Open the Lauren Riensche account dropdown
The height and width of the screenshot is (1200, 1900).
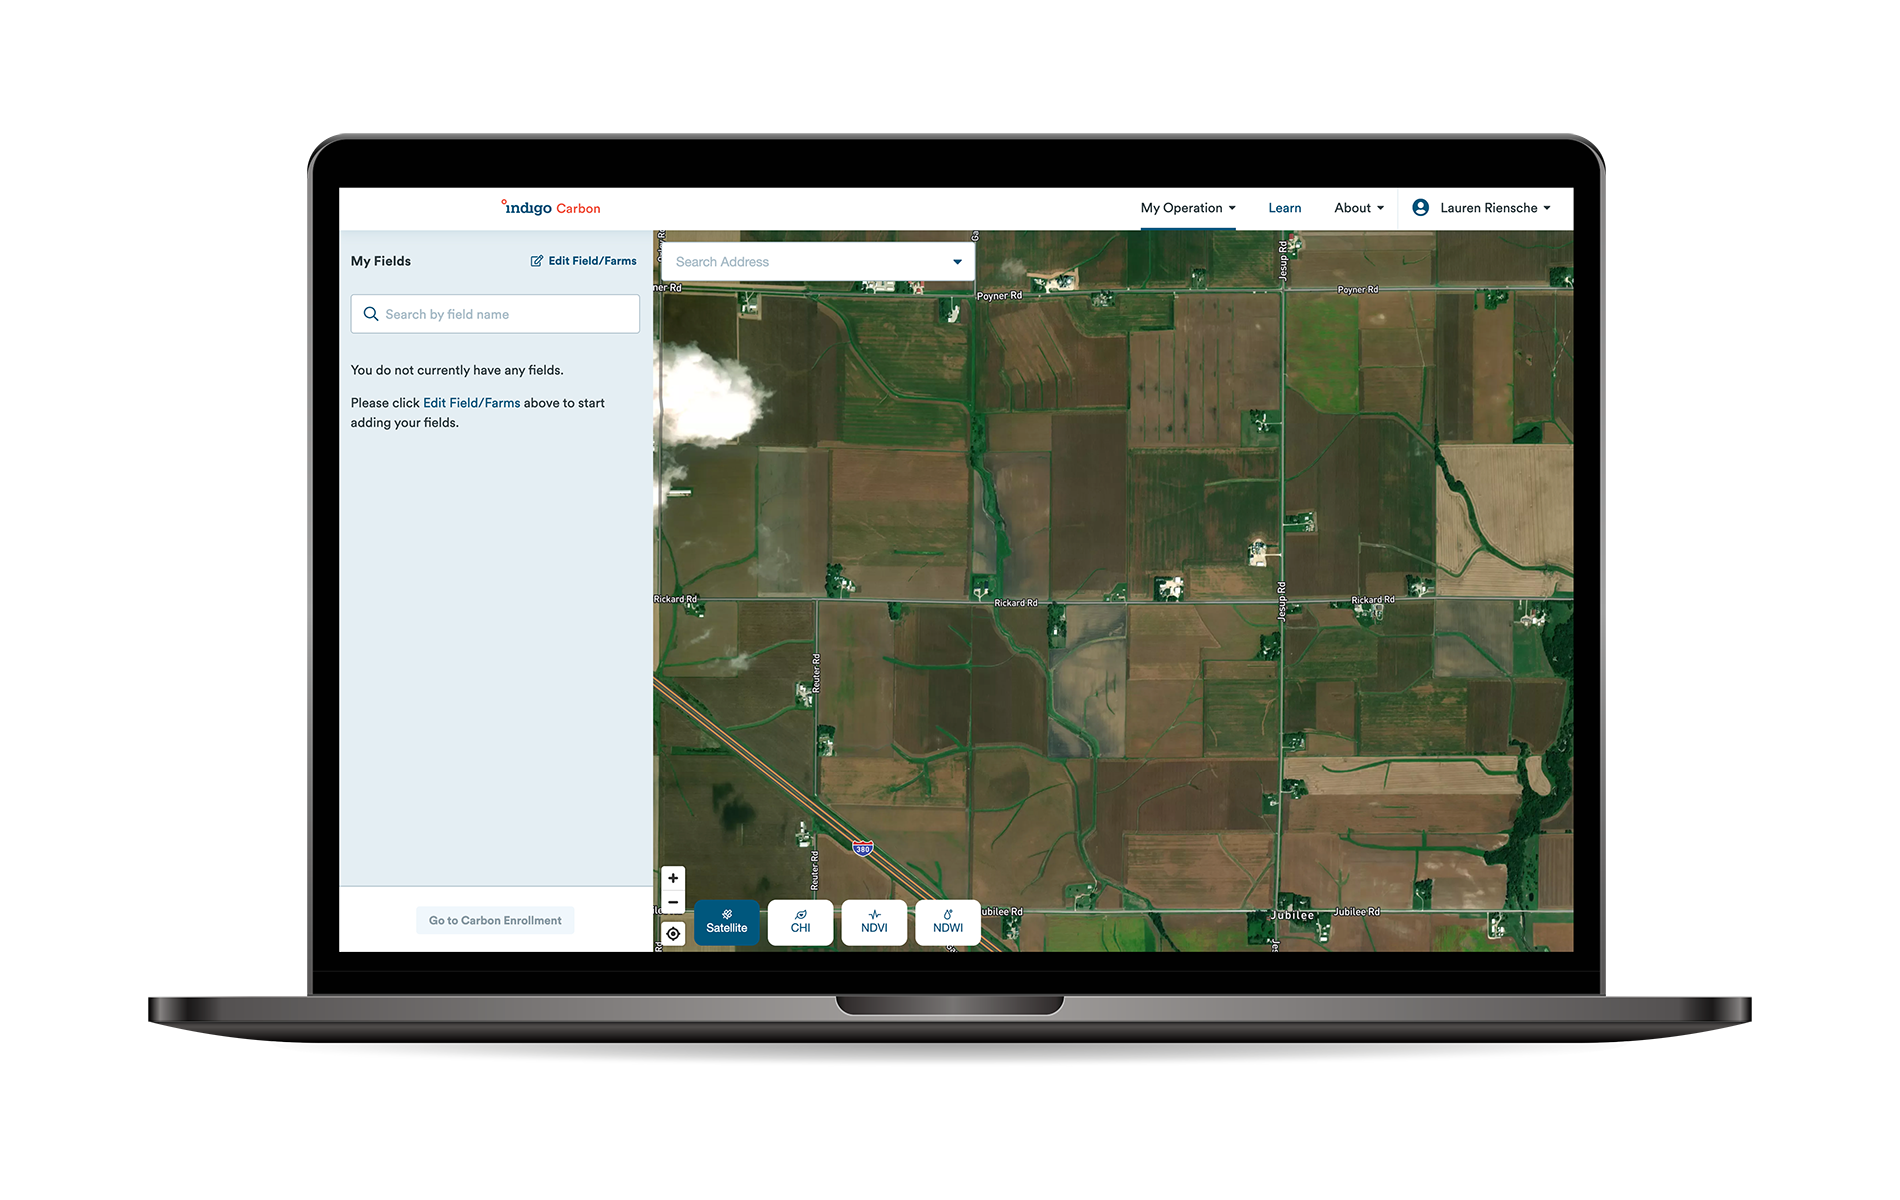tap(1495, 208)
